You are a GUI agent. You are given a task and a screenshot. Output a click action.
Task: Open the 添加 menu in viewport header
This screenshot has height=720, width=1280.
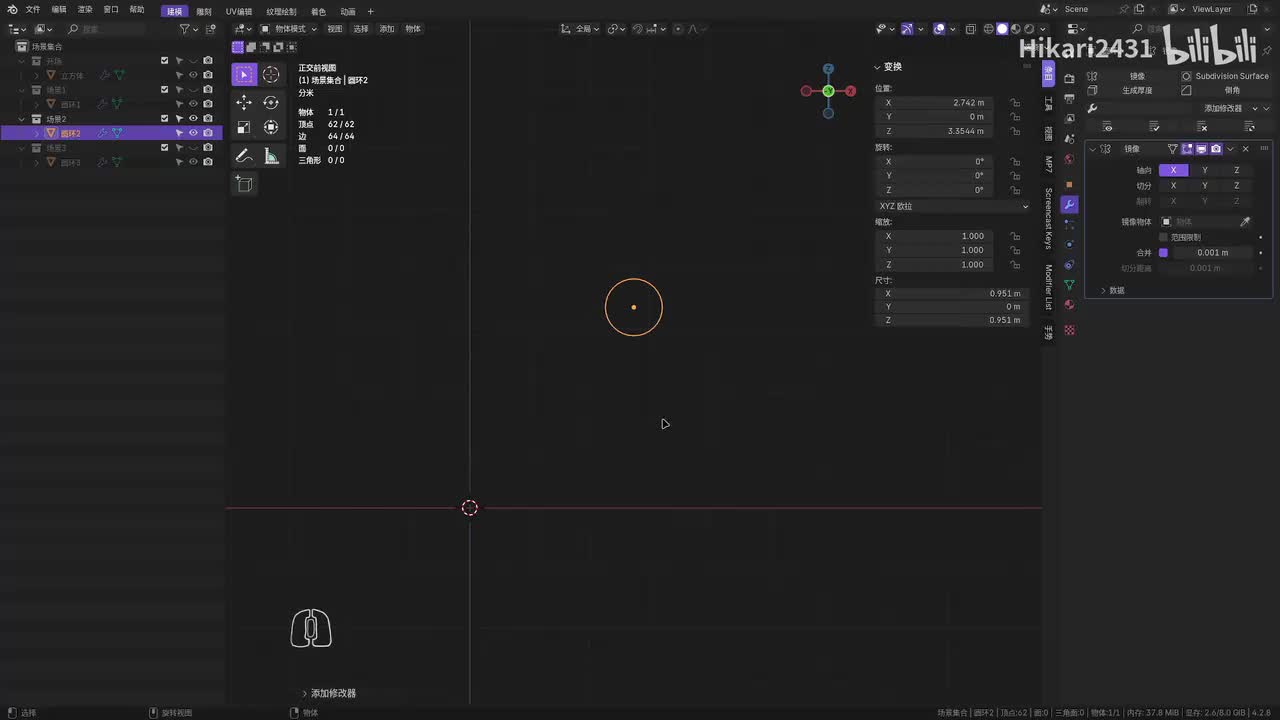[x=387, y=29]
